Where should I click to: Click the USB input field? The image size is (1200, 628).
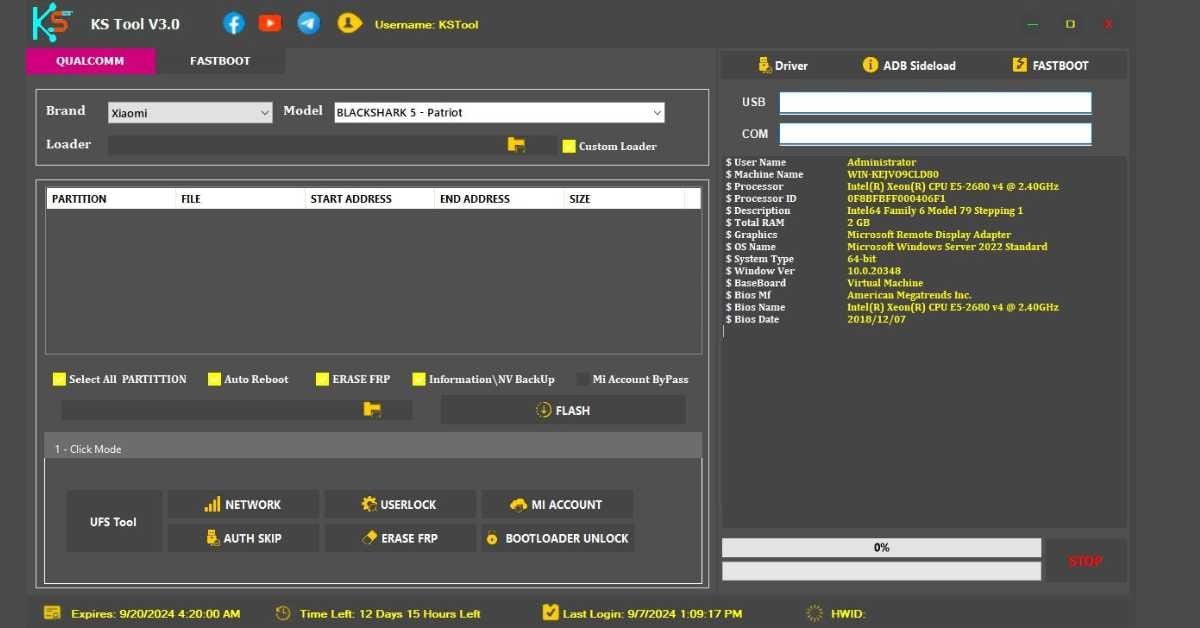[935, 102]
